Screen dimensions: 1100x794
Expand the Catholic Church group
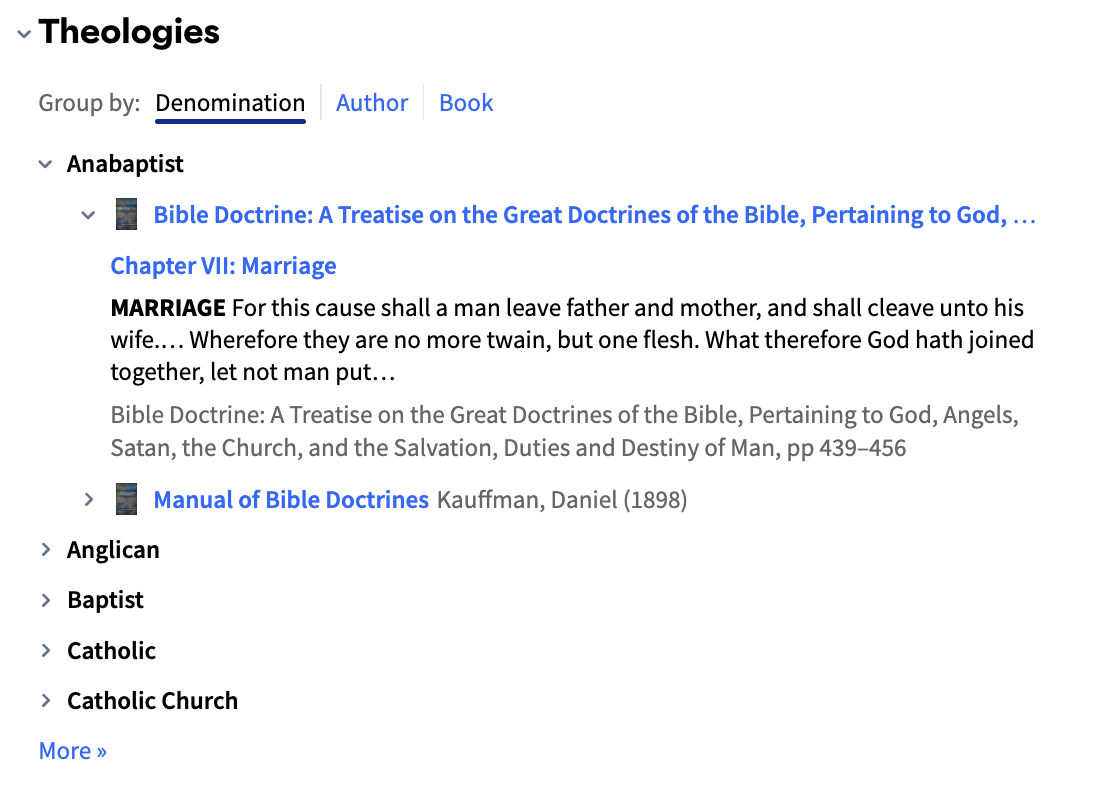(x=46, y=700)
